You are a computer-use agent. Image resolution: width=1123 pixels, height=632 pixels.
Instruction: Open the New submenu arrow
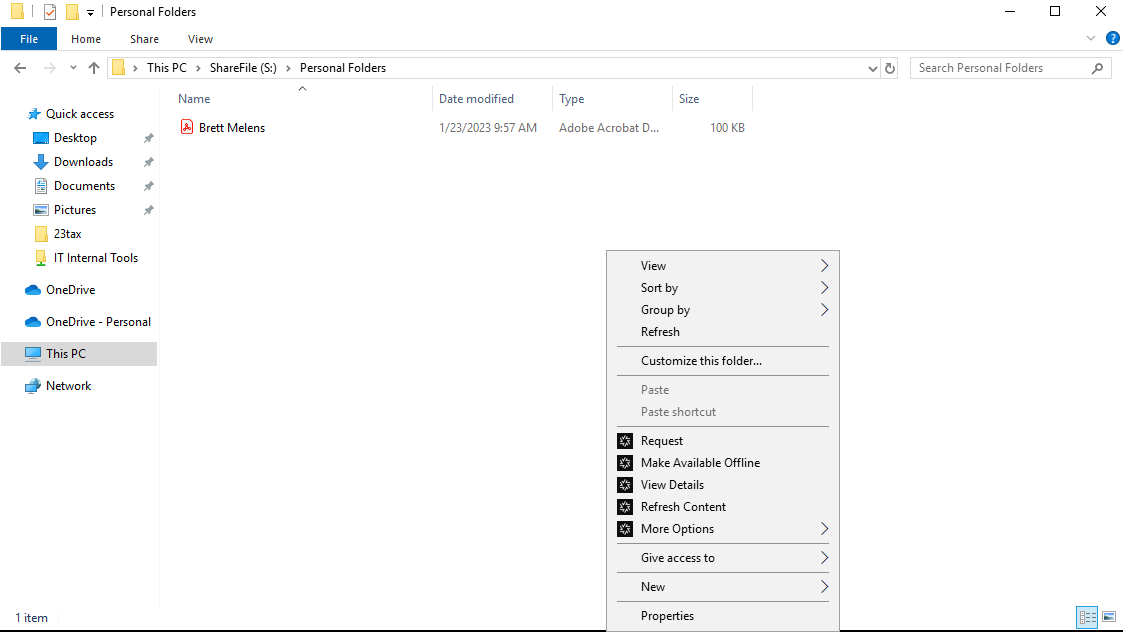click(824, 587)
